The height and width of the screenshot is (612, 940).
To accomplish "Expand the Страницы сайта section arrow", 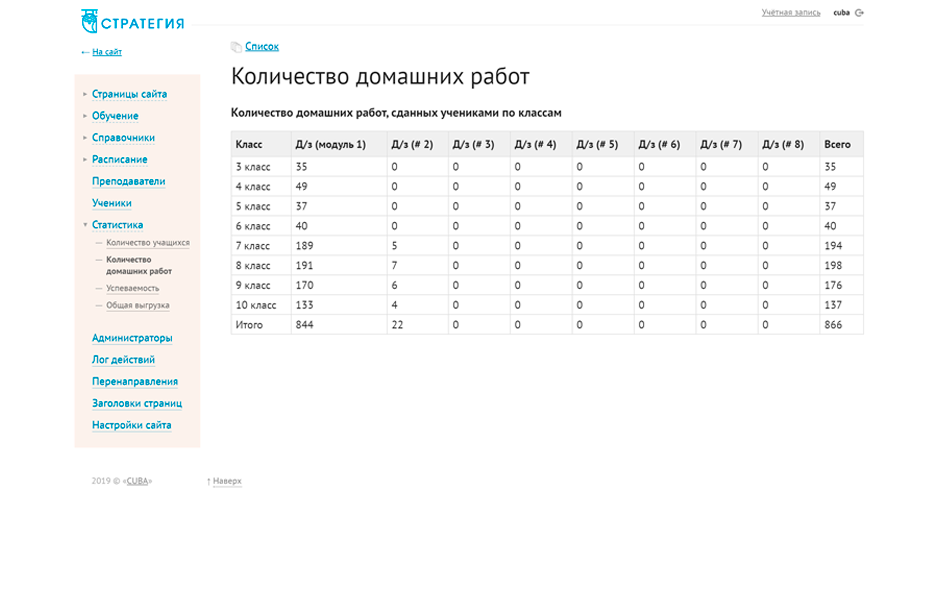I will tap(85, 94).
